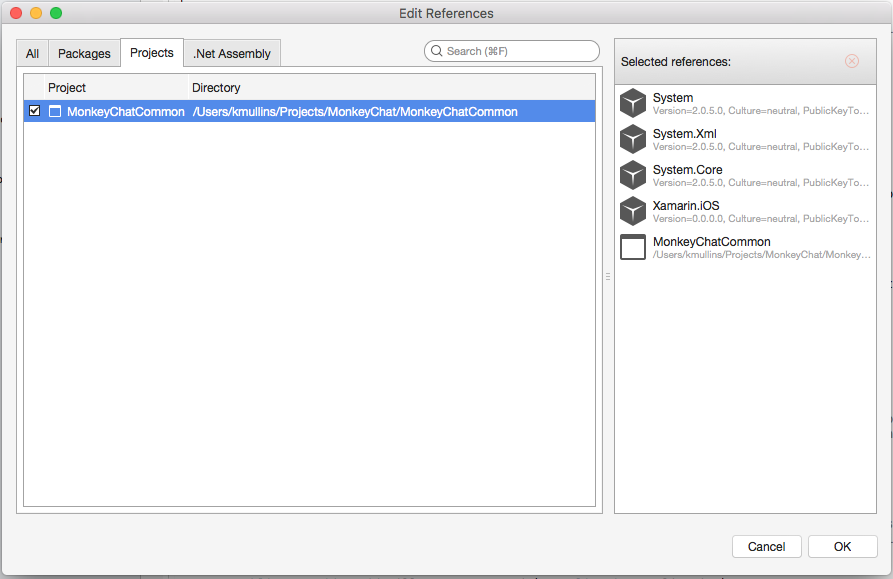Image resolution: width=893 pixels, height=579 pixels.
Task: Remove selected reference using the circled X icon
Action: (x=851, y=61)
